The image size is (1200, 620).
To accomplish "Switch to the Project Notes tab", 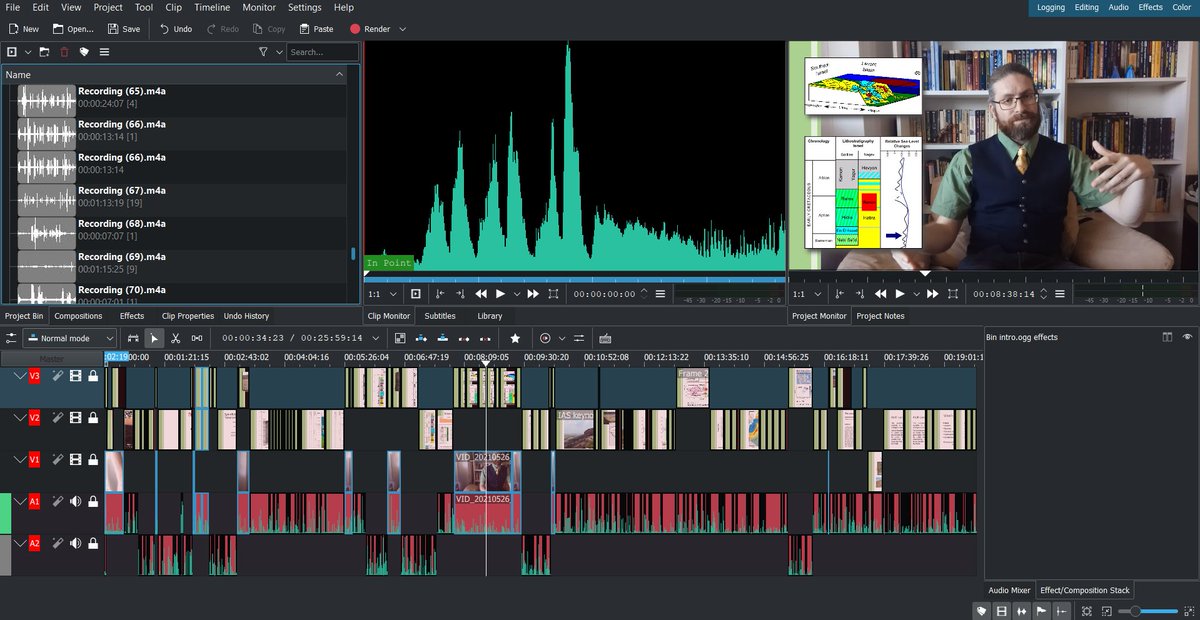I will pos(880,316).
